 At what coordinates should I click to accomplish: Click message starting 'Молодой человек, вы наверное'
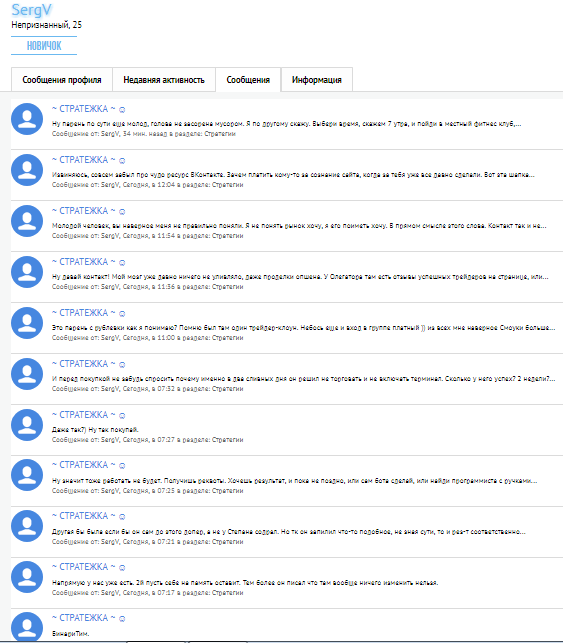pyautogui.click(x=299, y=226)
